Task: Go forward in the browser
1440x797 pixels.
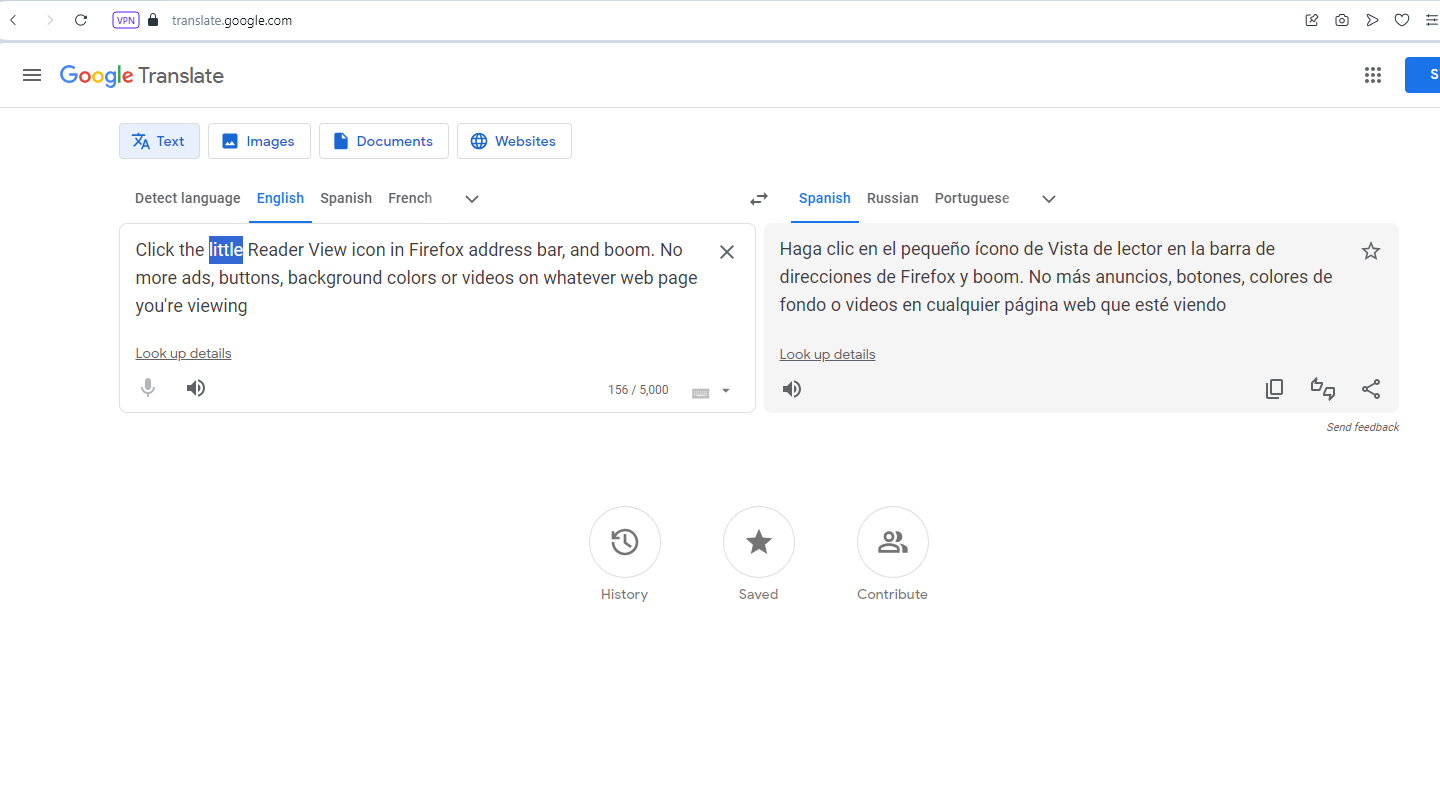Action: 49,20
